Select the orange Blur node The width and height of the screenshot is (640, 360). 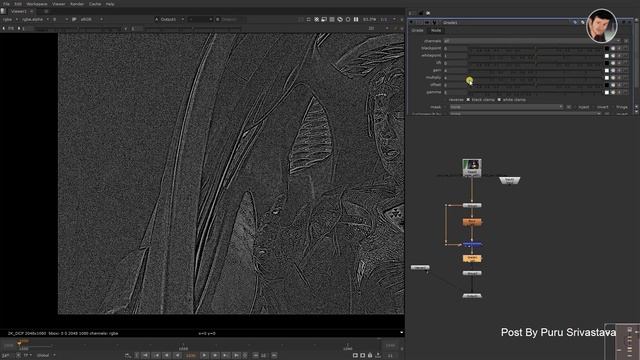click(472, 222)
